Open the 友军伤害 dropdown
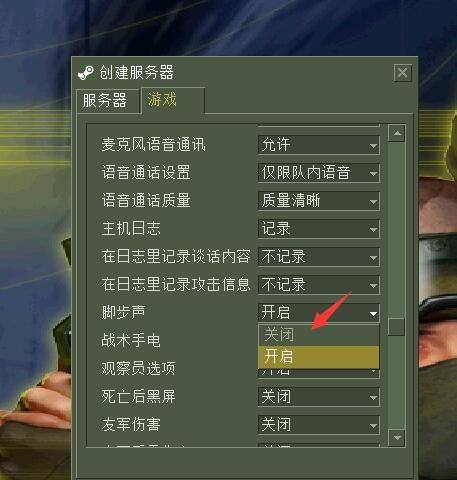Viewport: 457px width, 480px height. click(319, 425)
